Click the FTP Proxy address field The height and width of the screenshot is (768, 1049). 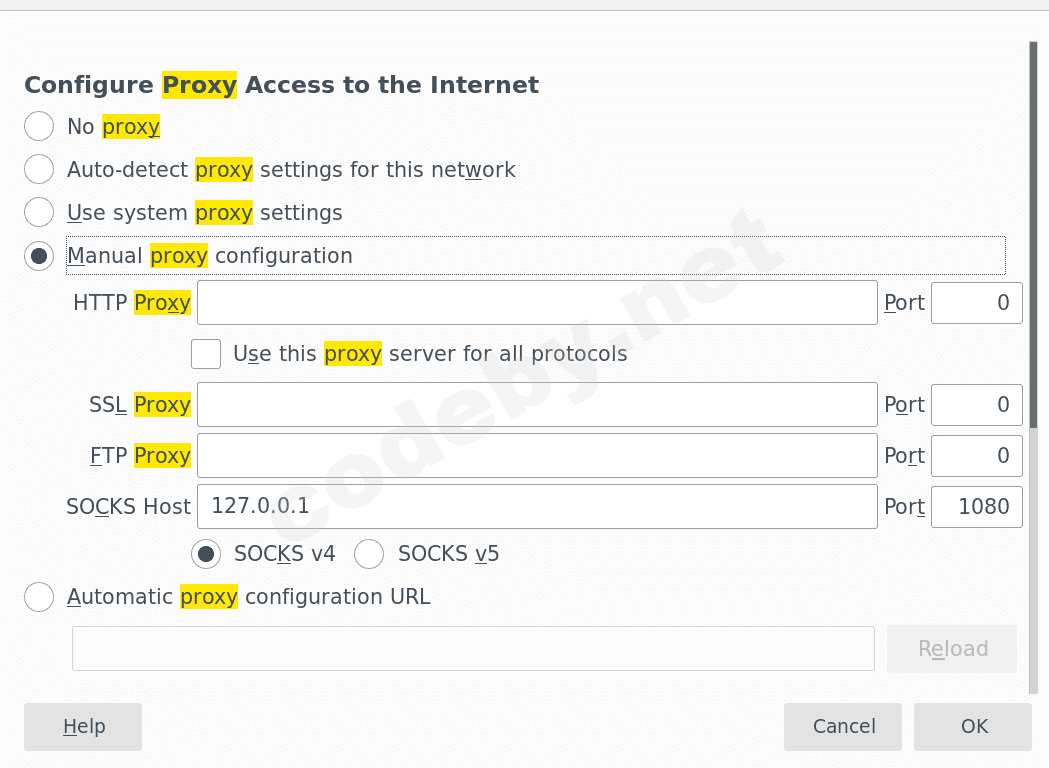[537, 456]
